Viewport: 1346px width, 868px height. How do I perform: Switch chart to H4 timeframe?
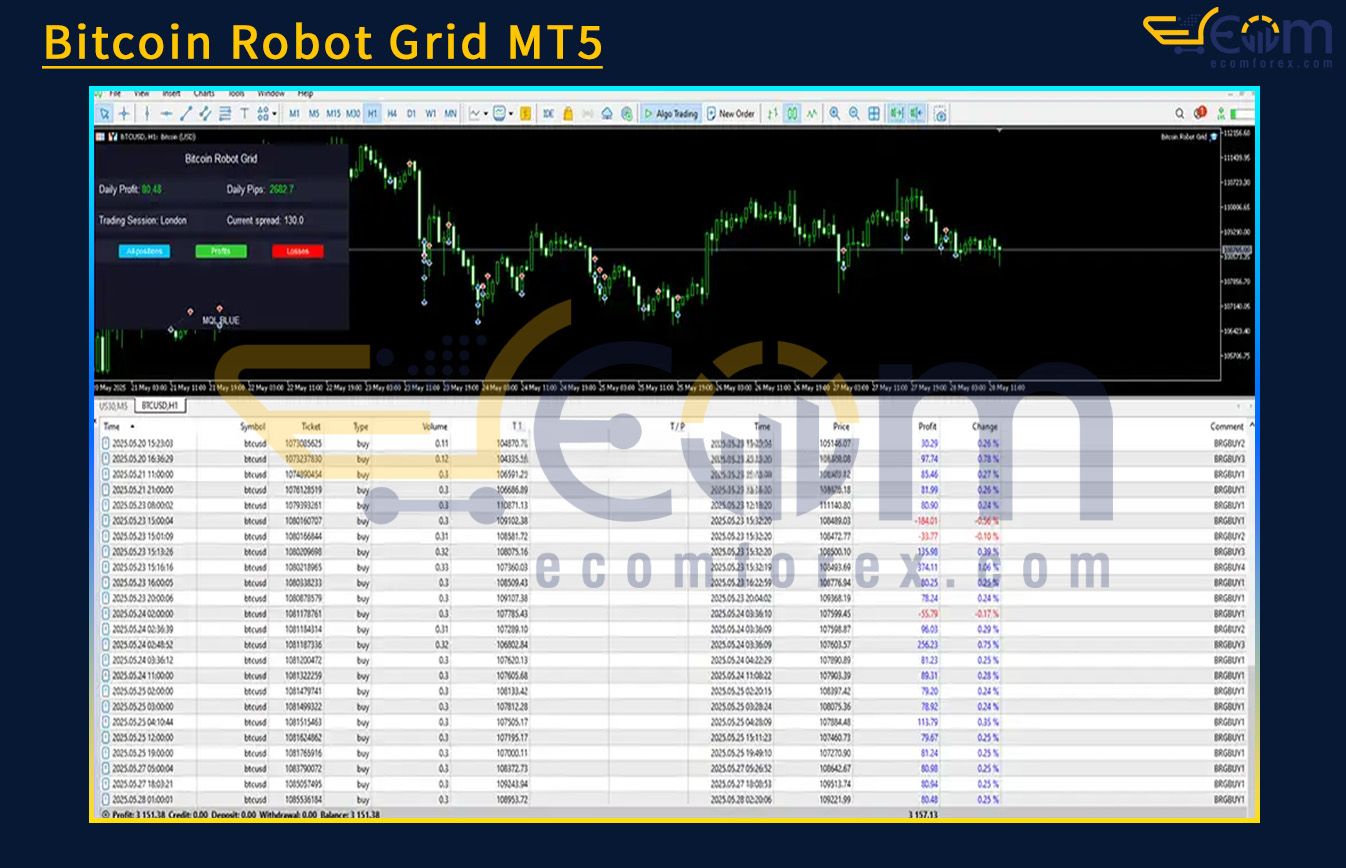392,114
